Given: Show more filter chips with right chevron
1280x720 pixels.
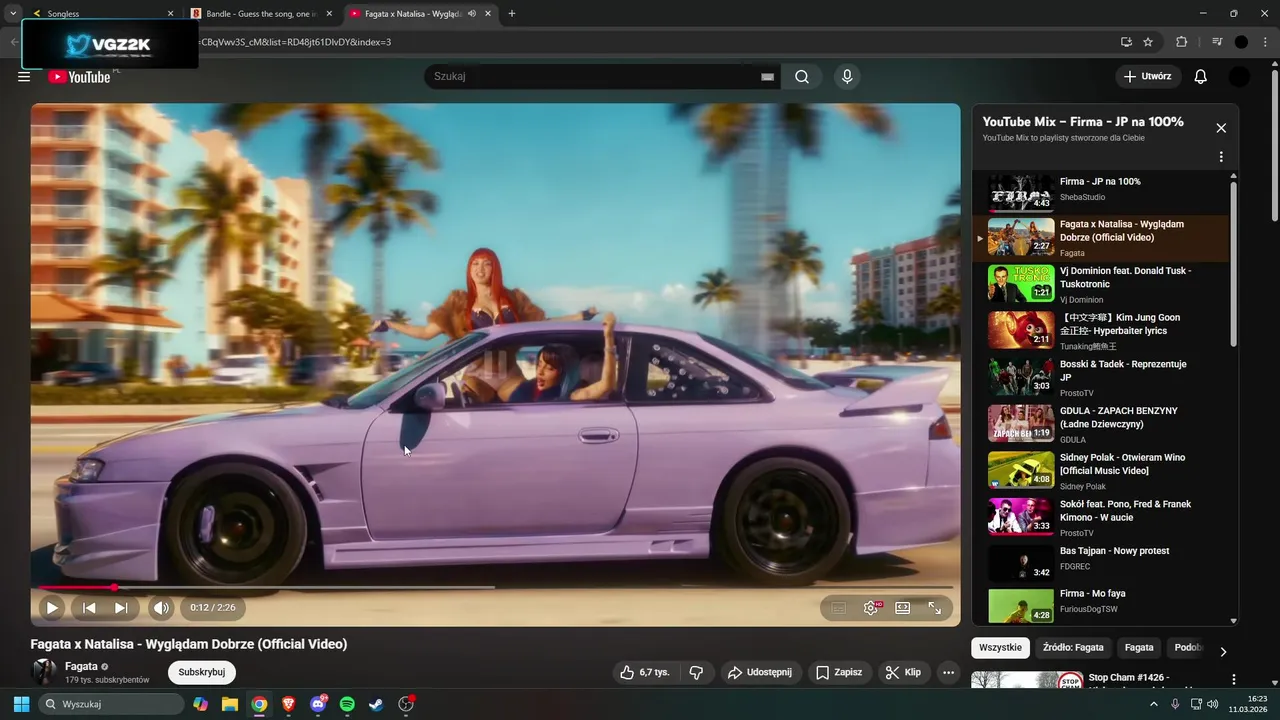Looking at the screenshot, I should [x=1223, y=652].
